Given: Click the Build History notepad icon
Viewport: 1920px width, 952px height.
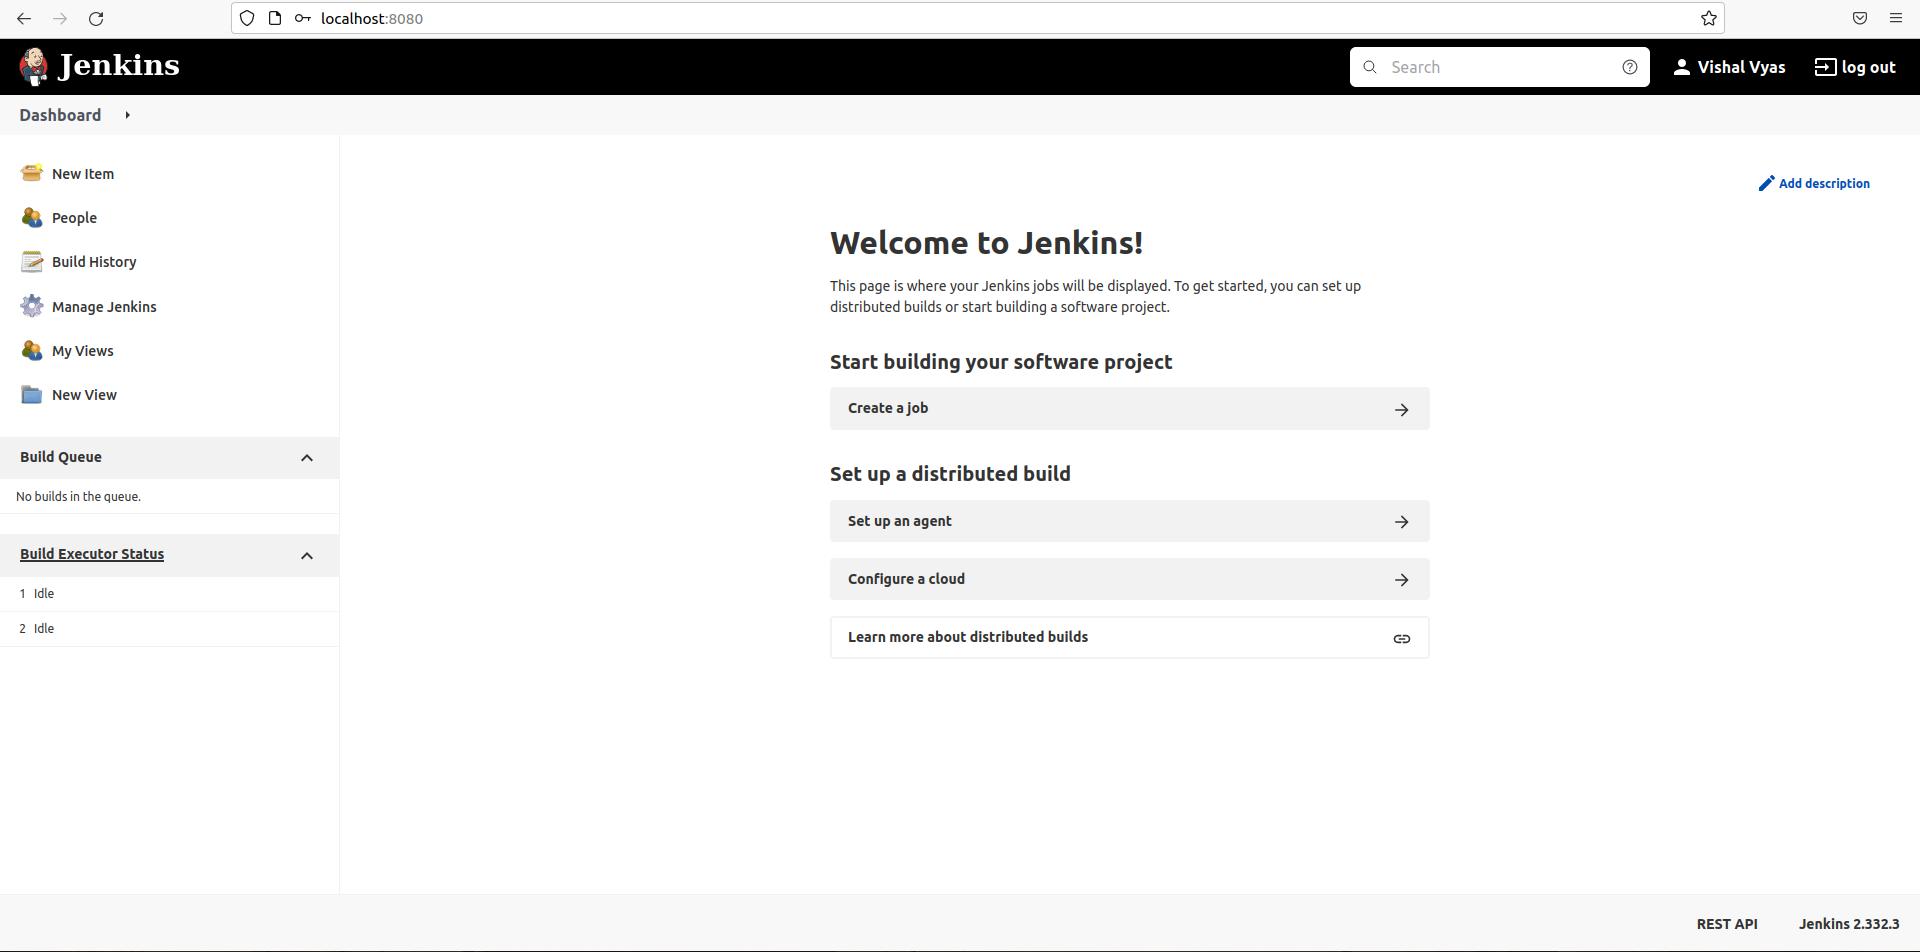Looking at the screenshot, I should click(x=32, y=261).
